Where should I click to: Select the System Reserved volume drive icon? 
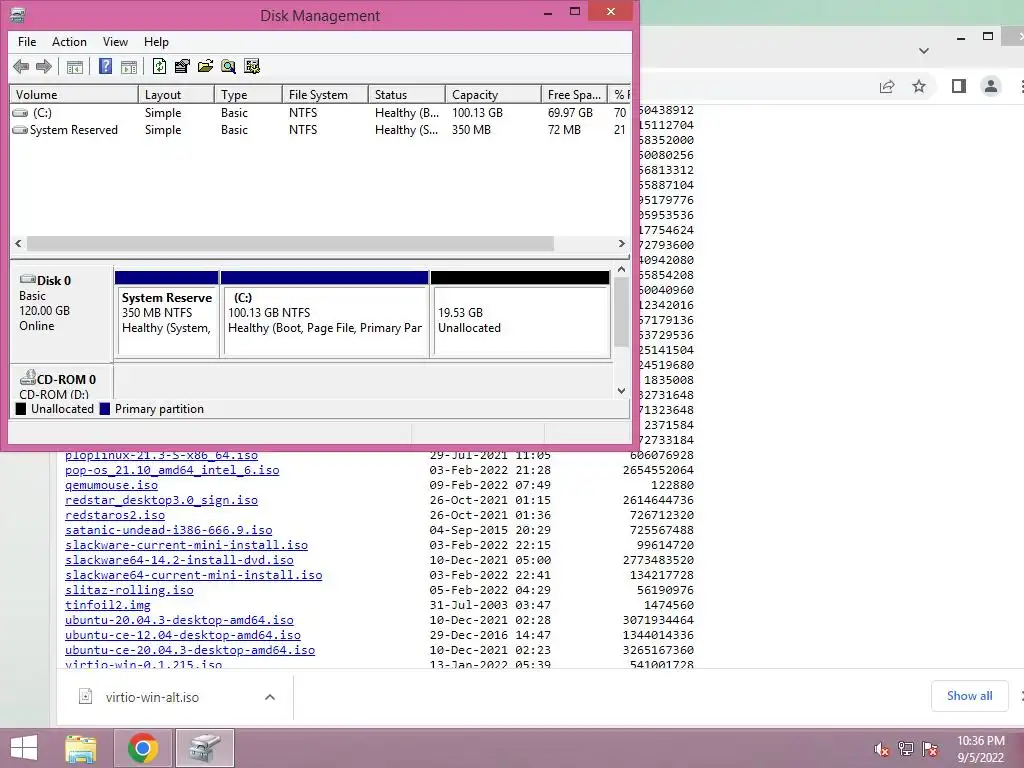pos(20,130)
